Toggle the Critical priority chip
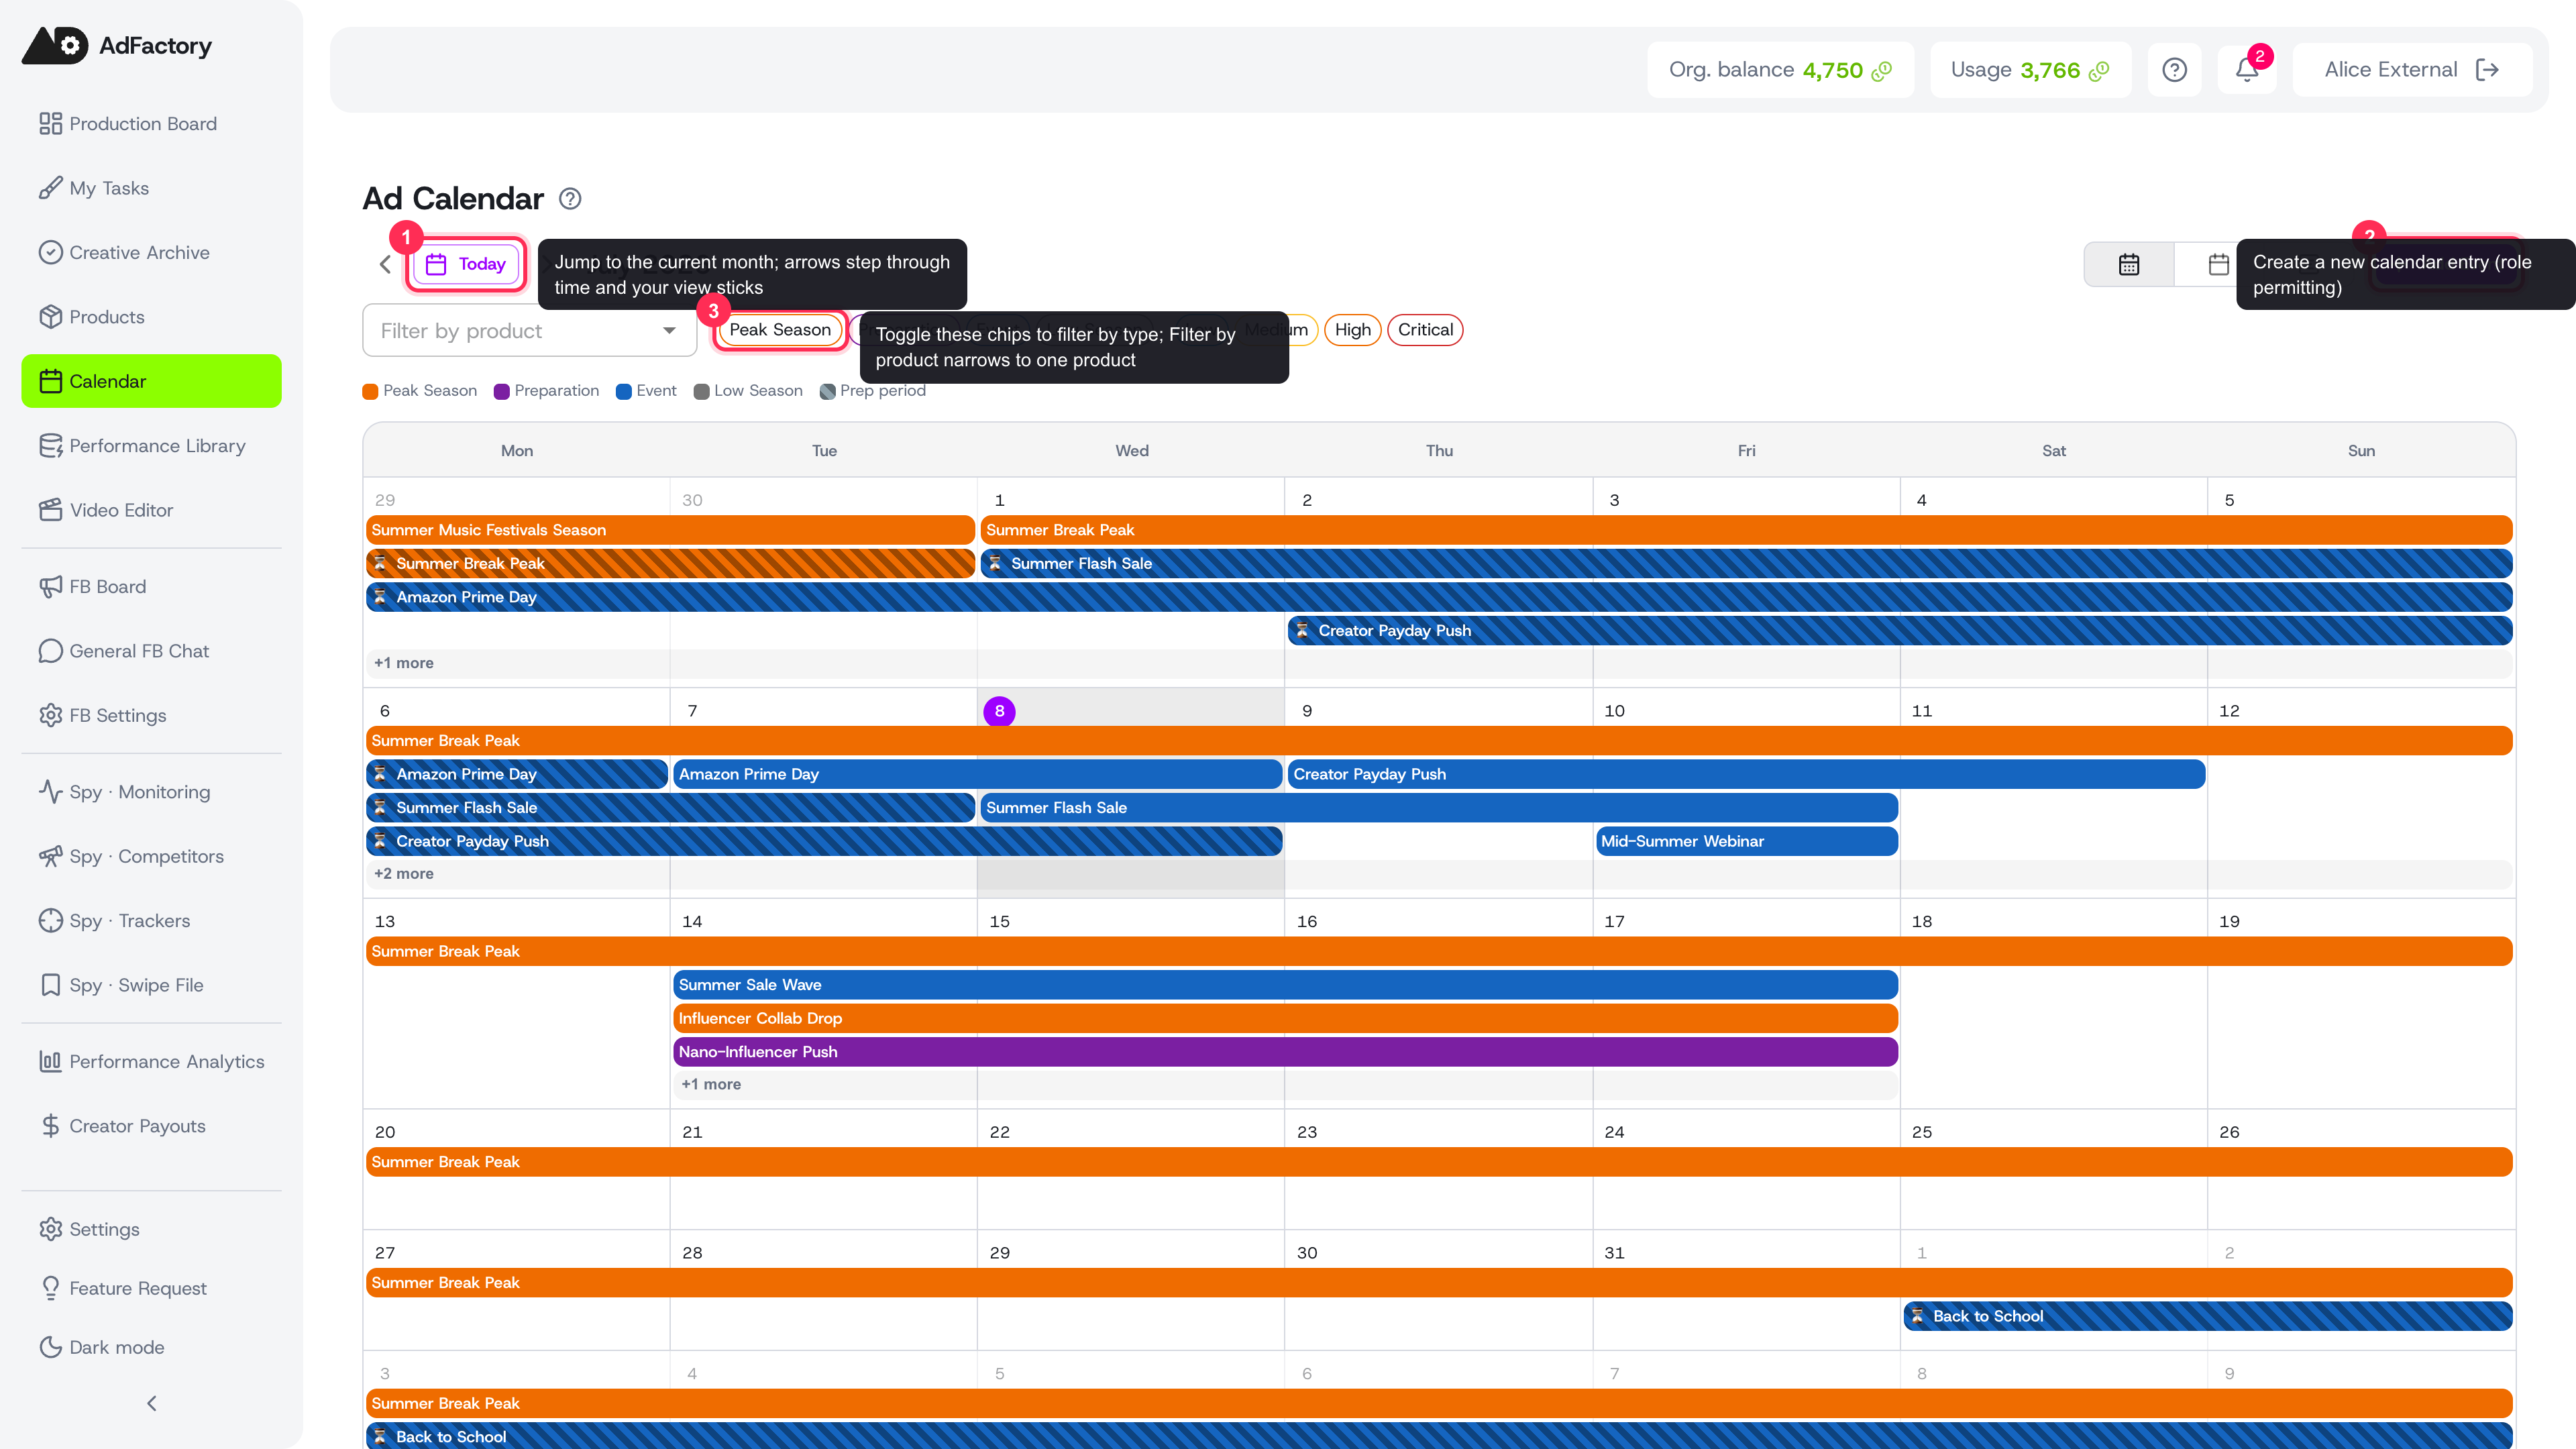Image resolution: width=2576 pixels, height=1449 pixels. pos(1425,330)
